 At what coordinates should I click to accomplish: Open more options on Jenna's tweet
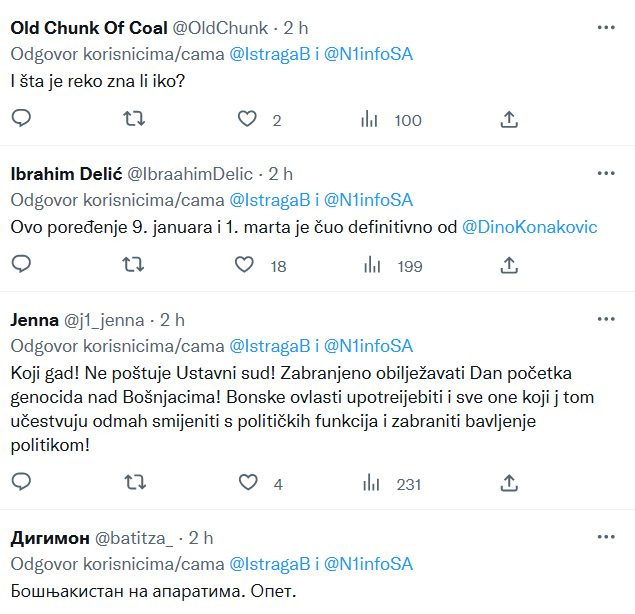pyautogui.click(x=606, y=319)
